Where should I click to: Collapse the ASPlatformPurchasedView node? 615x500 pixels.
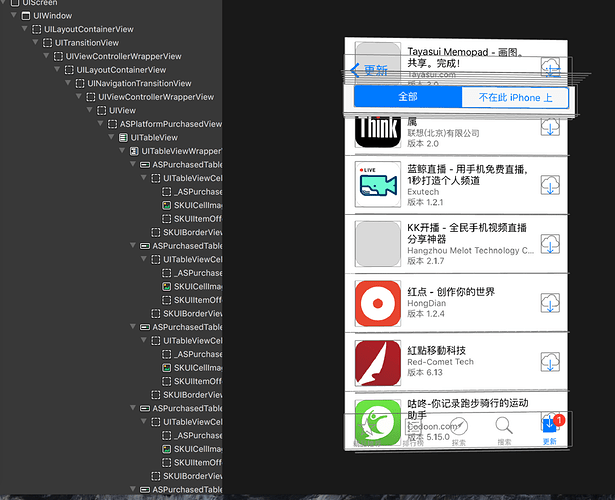click(100, 124)
